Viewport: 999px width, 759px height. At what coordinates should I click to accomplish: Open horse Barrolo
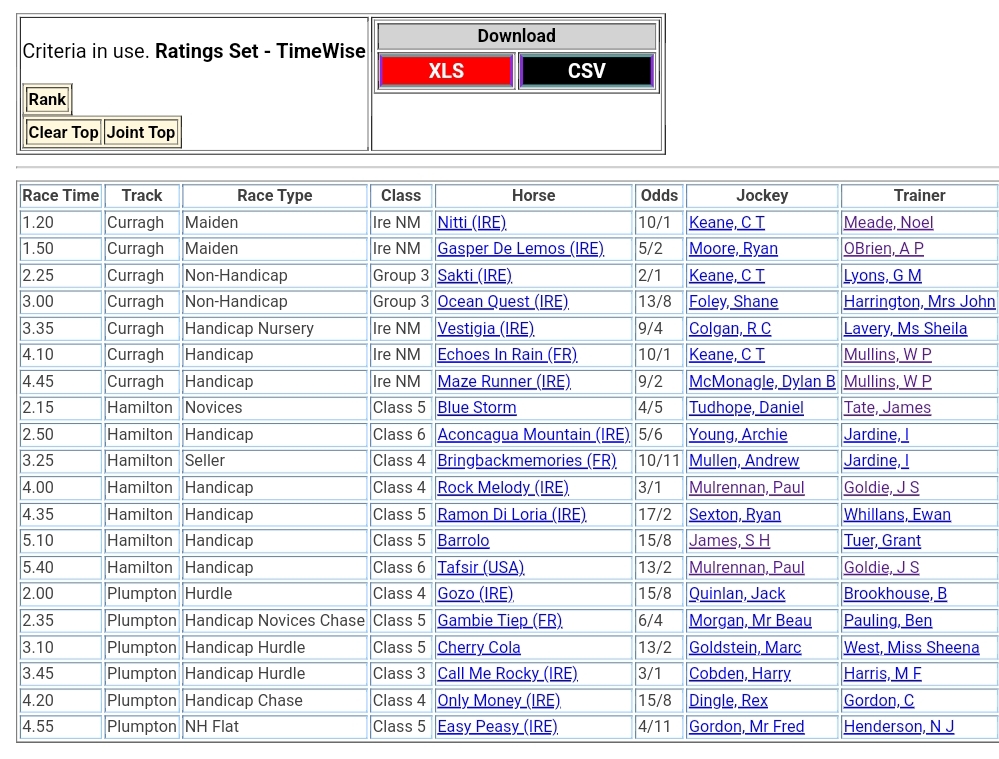click(463, 541)
